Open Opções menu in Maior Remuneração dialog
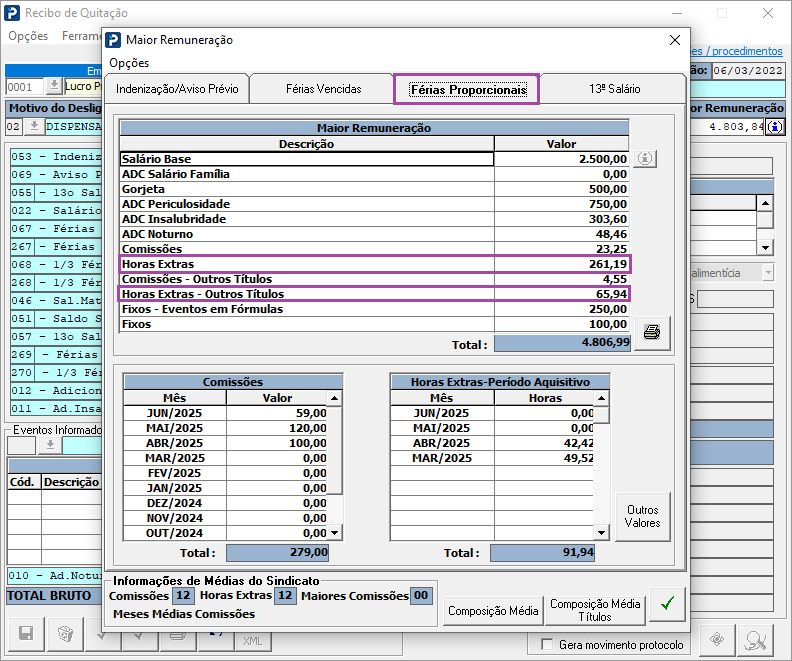Screen dimensions: 792x661 point(129,63)
